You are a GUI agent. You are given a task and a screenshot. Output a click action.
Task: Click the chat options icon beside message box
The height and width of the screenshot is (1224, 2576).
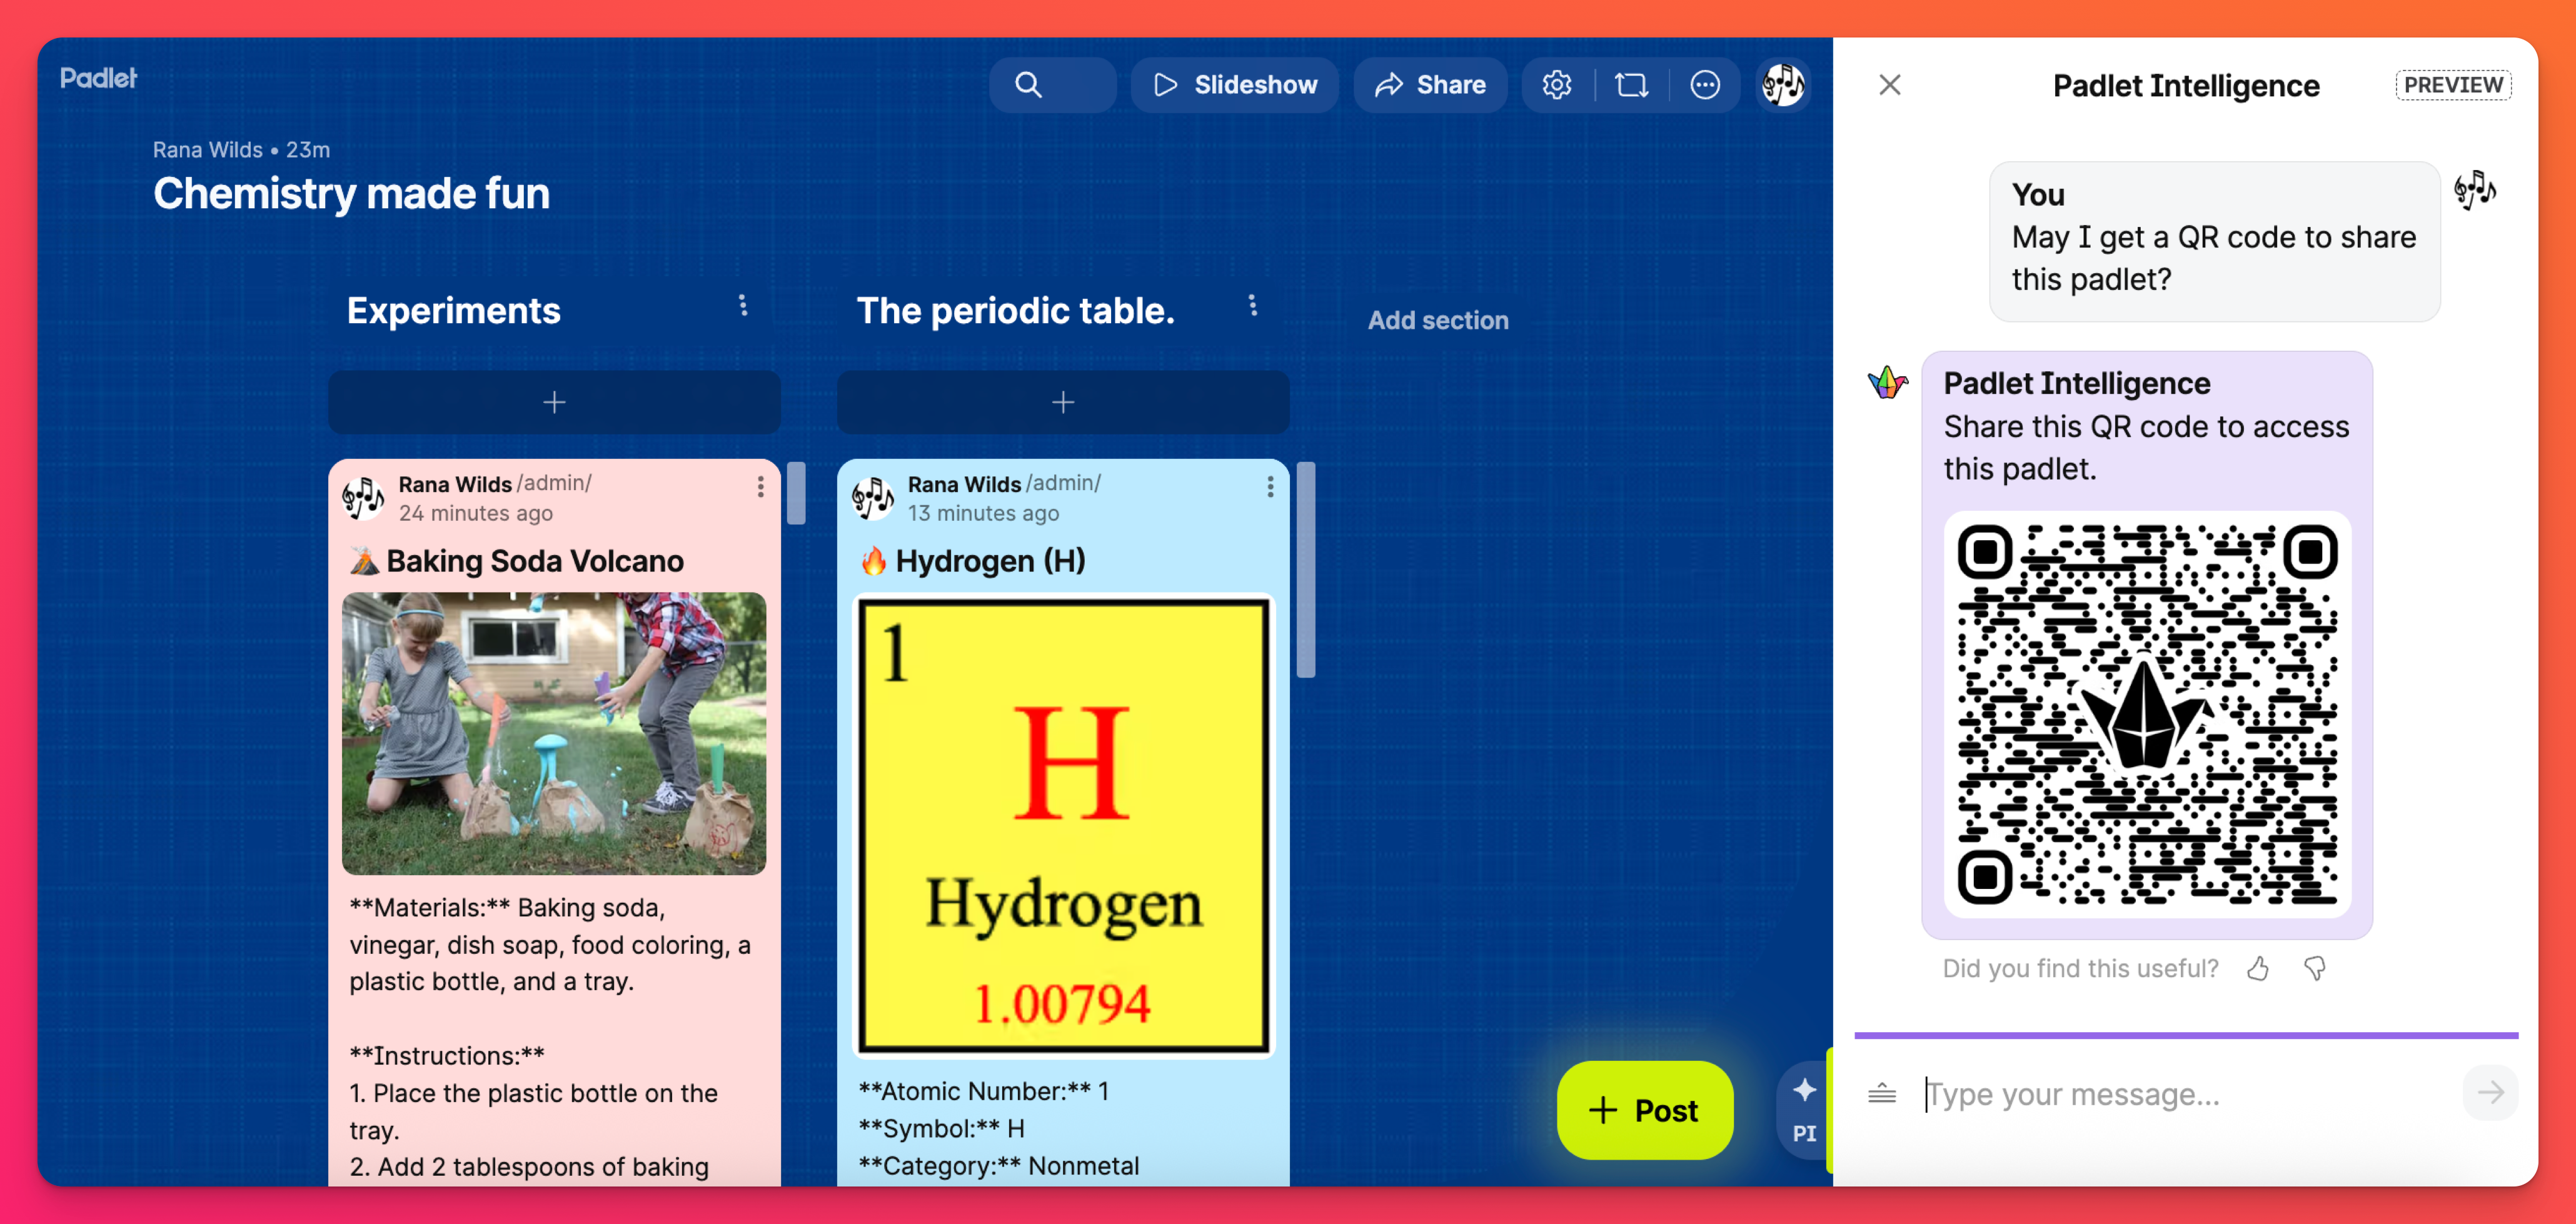[1882, 1093]
